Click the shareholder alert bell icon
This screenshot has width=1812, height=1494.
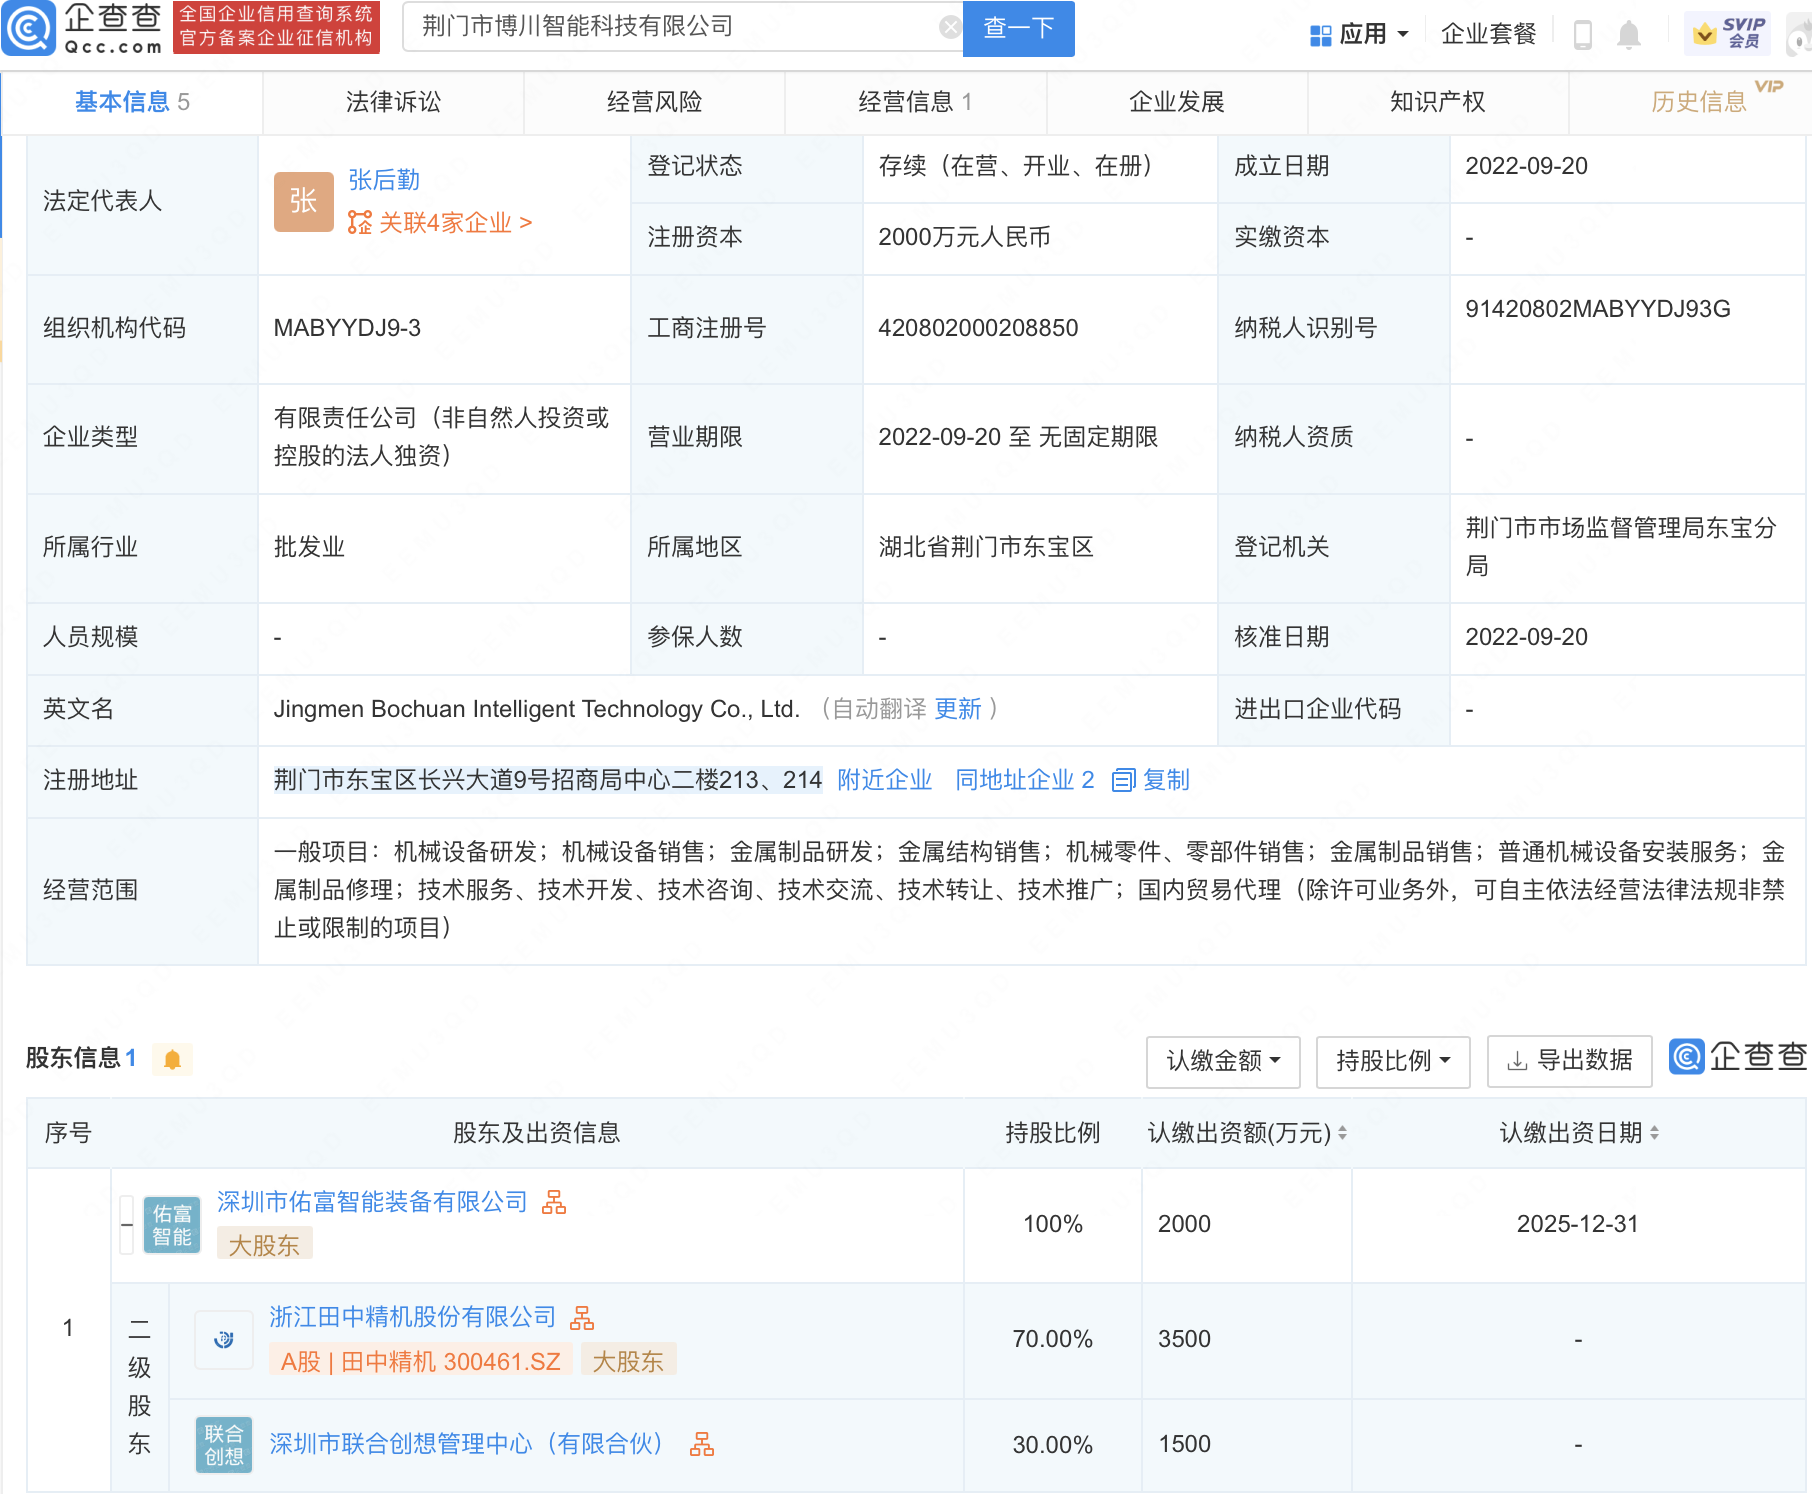172,1059
